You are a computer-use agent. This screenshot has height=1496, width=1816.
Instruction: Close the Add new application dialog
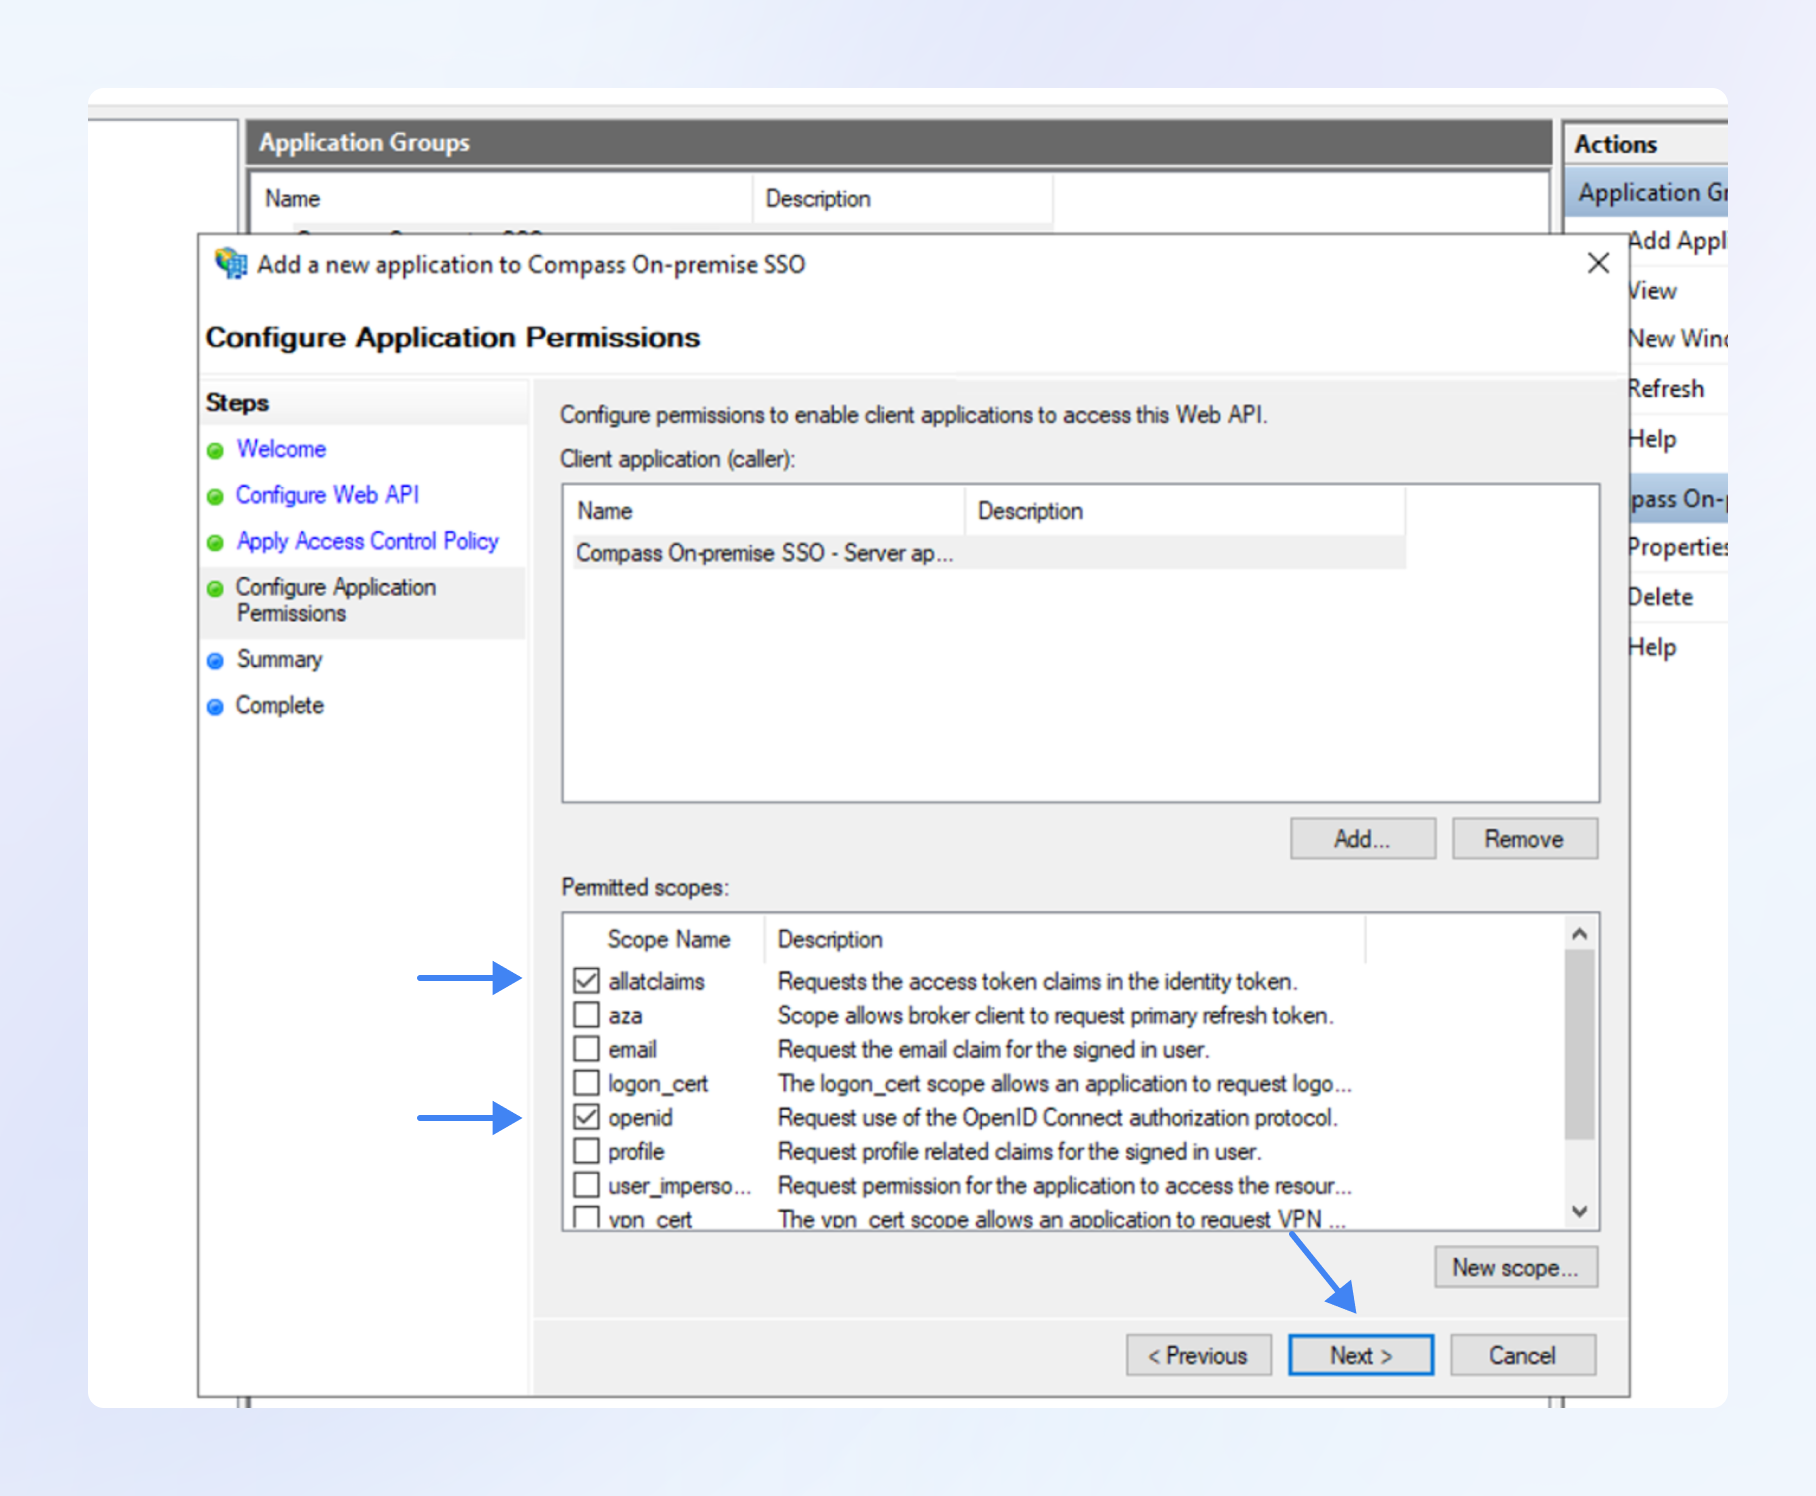pyautogui.click(x=1598, y=263)
